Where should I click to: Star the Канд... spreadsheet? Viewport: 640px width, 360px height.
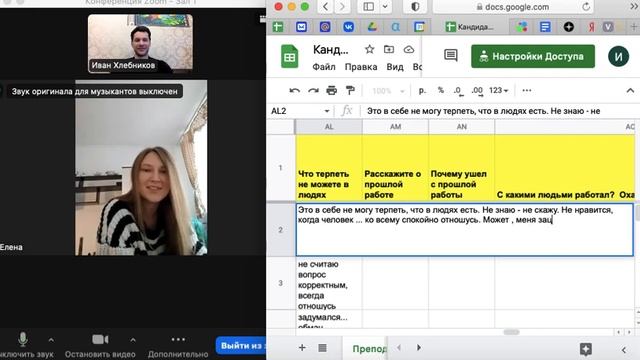(369, 49)
